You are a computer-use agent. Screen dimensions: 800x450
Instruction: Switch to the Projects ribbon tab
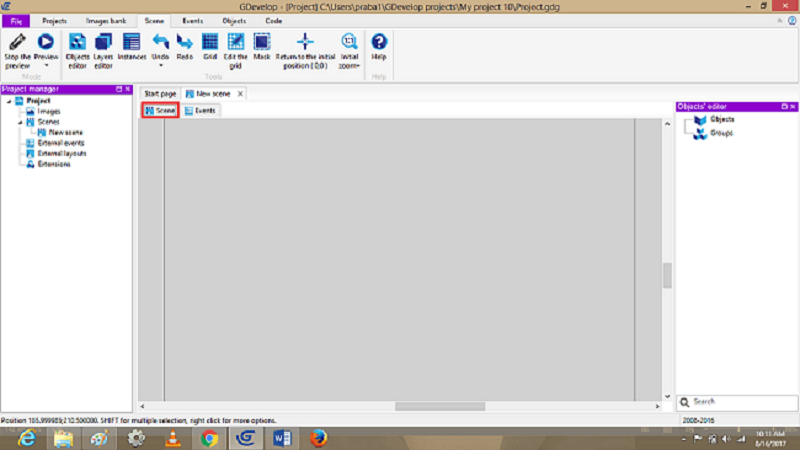tap(54, 21)
